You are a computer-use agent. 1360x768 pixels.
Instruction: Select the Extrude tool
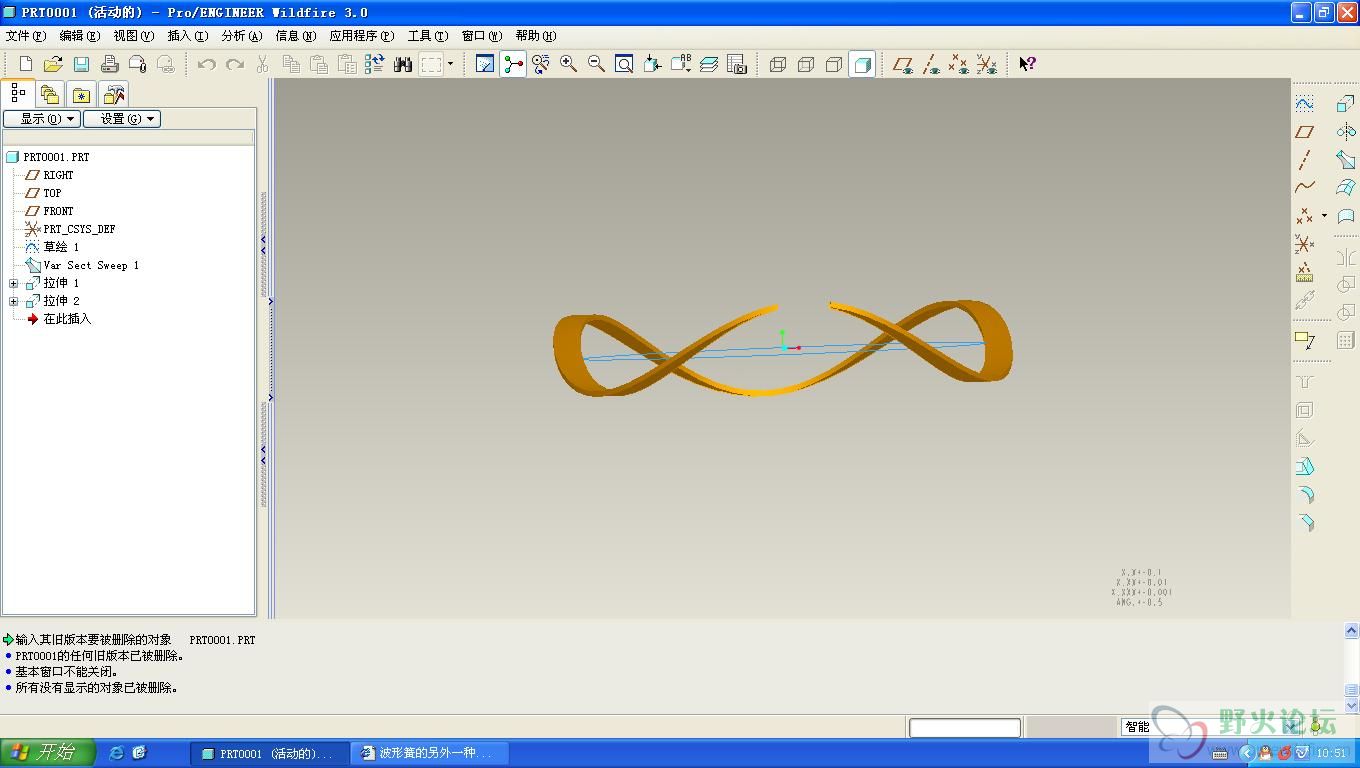tap(1346, 104)
